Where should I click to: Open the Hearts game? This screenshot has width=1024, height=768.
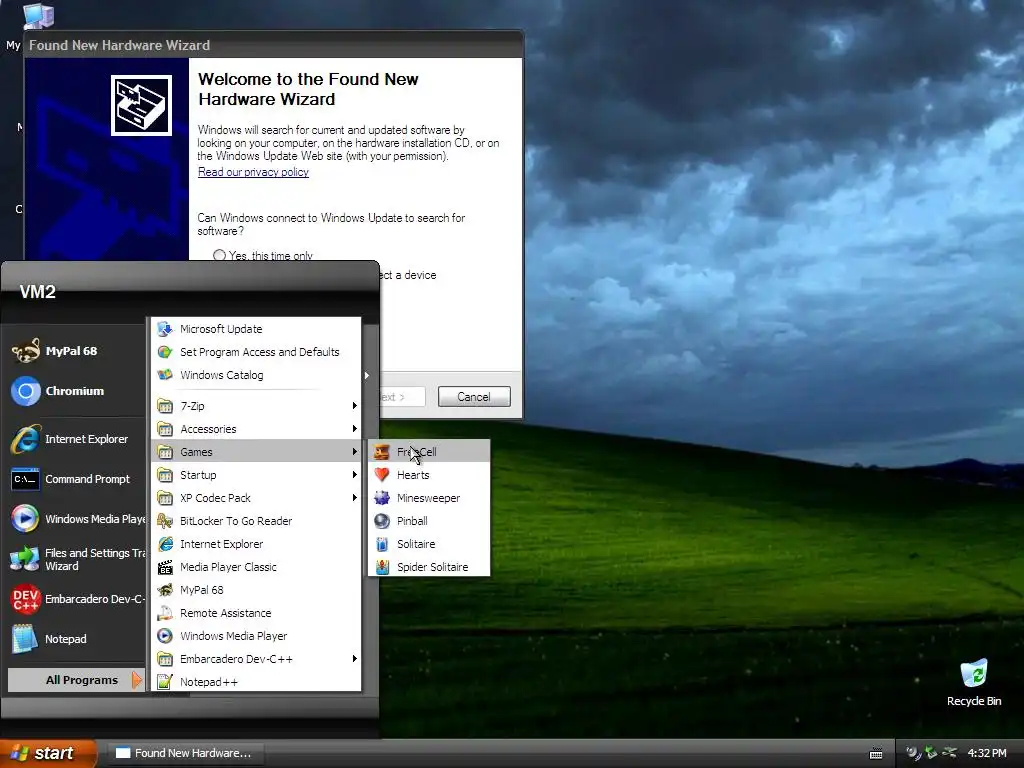click(x=429, y=475)
